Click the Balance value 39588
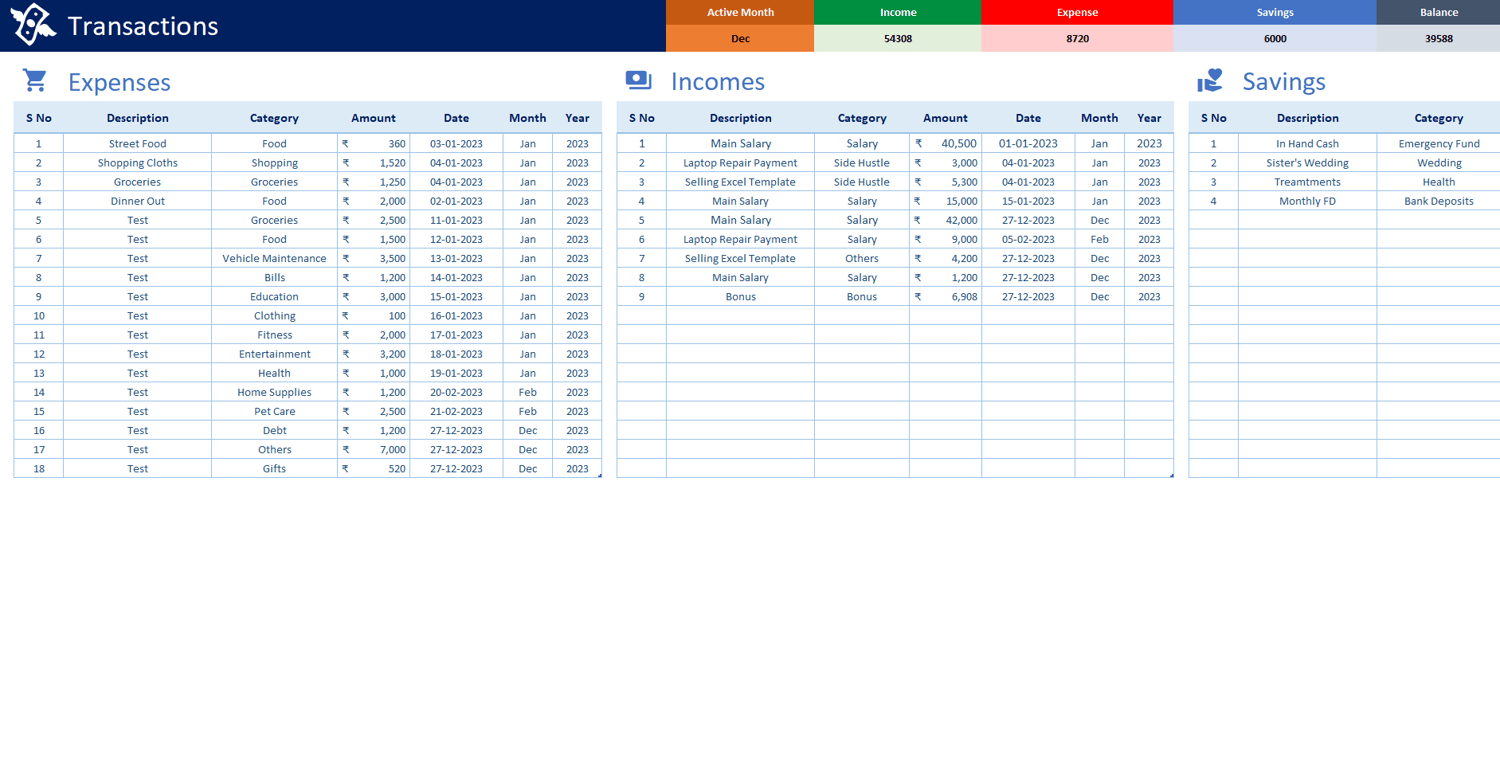This screenshot has width=1500, height=775. [1439, 39]
